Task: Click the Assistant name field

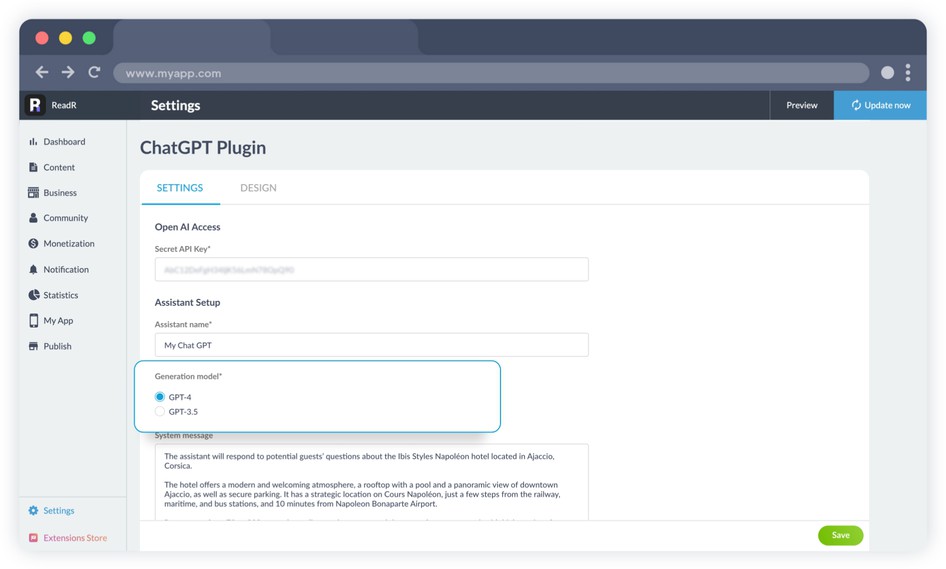Action: [372, 345]
